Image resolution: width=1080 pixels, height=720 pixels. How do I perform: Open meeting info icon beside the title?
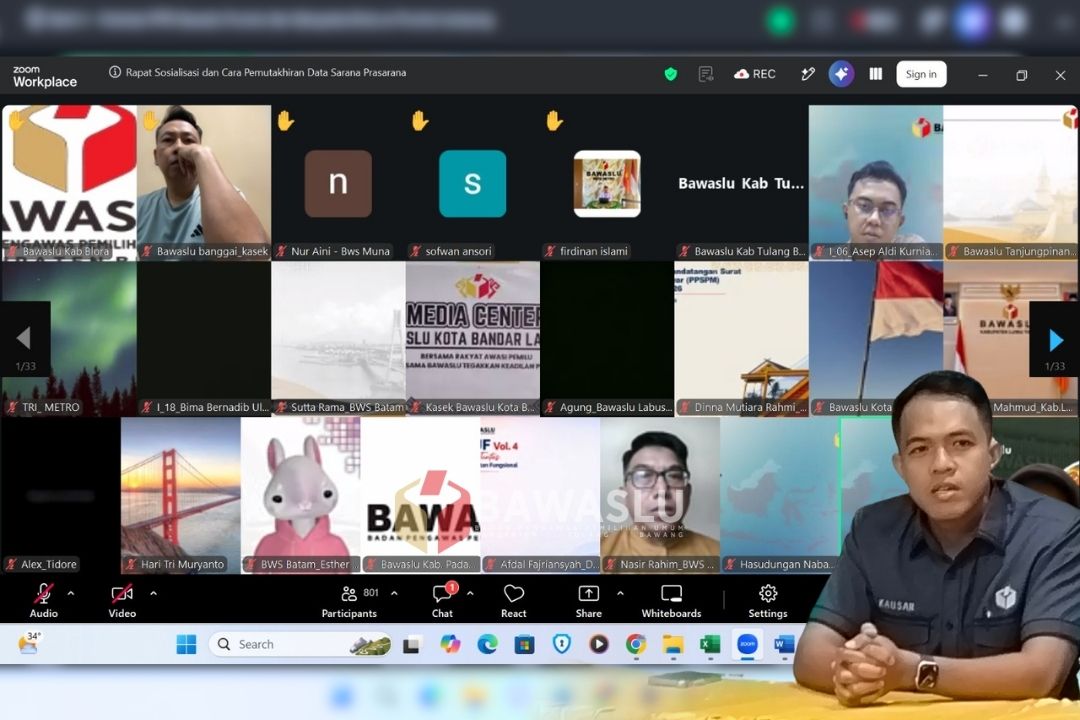click(115, 72)
